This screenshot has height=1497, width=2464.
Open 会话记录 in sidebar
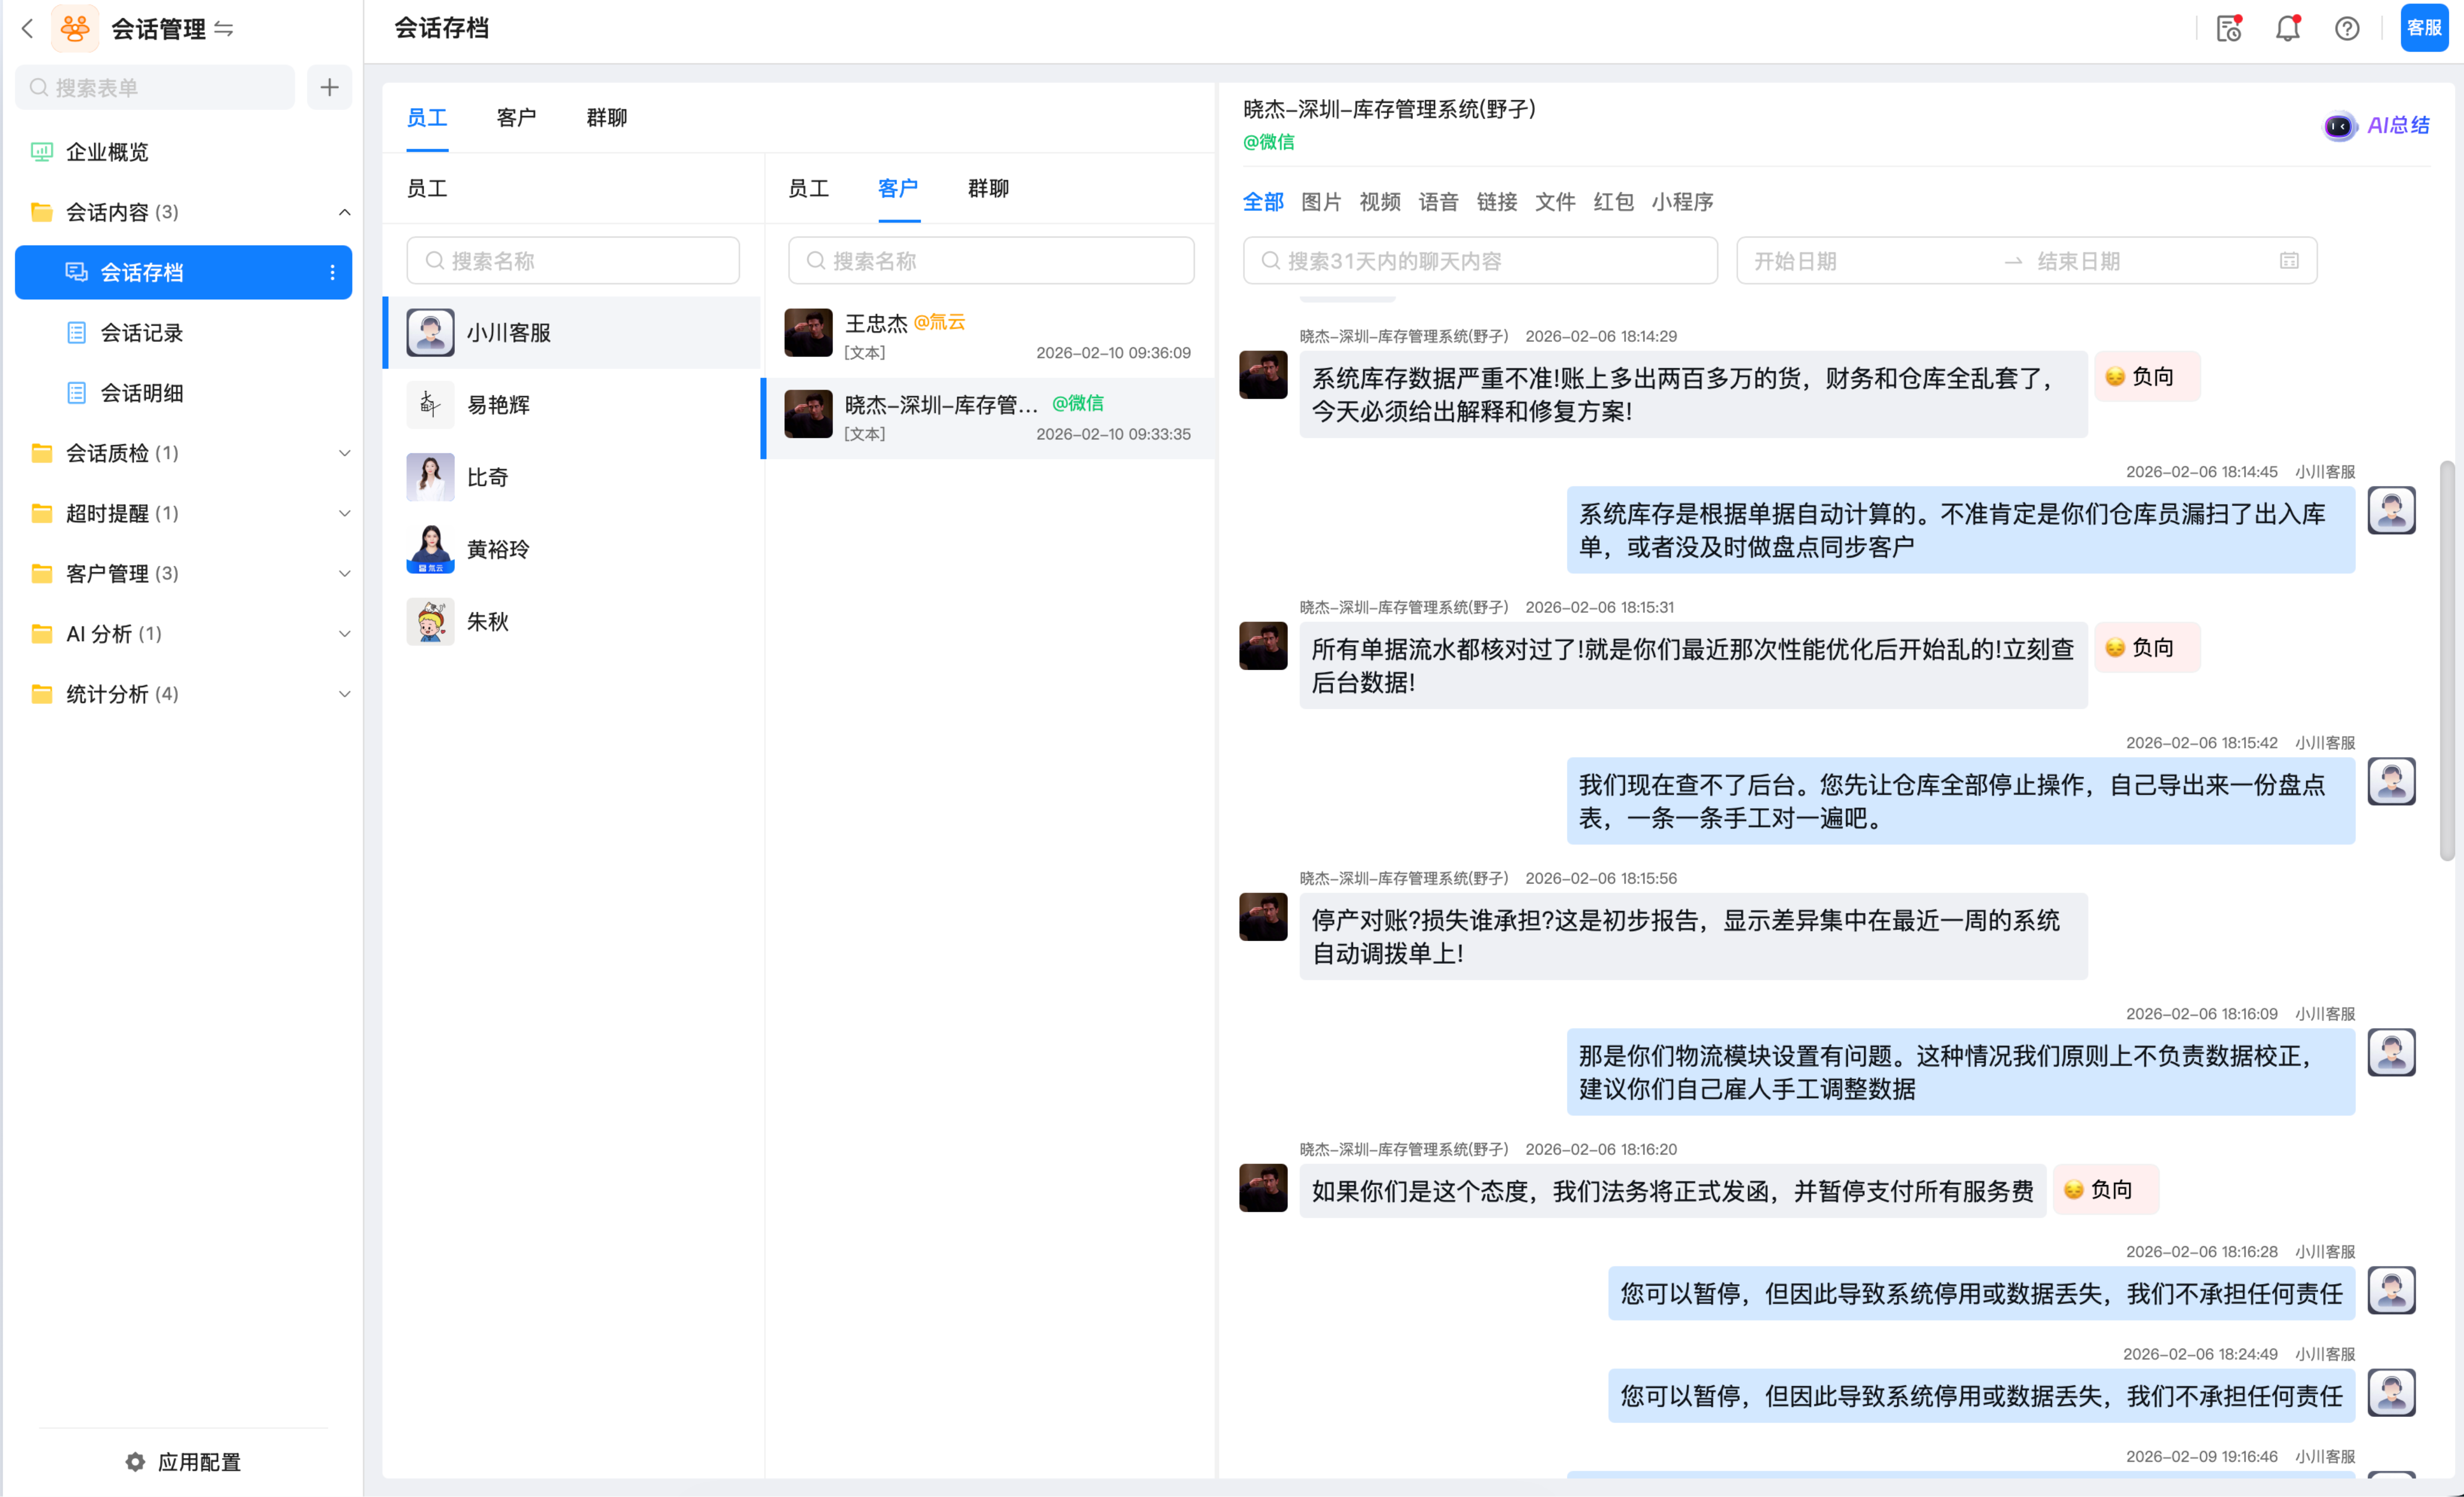click(141, 333)
